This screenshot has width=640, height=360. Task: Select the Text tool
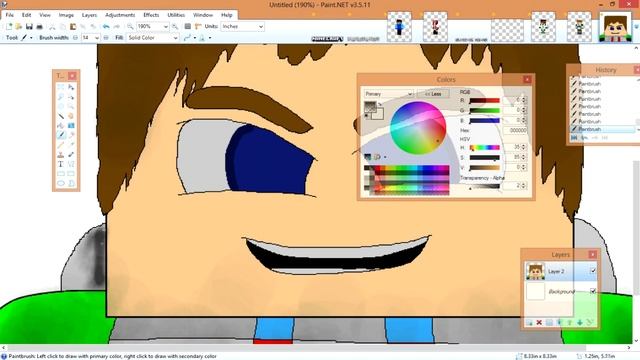coord(61,164)
